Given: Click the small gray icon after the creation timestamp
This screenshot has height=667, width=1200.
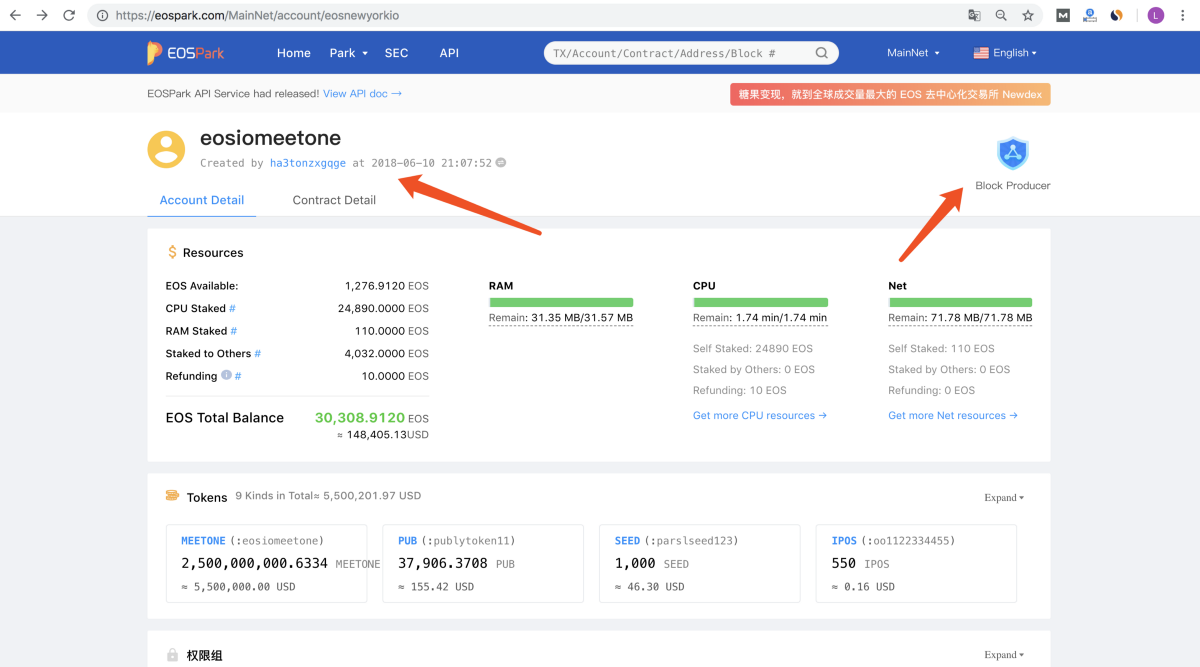Looking at the screenshot, I should [501, 163].
